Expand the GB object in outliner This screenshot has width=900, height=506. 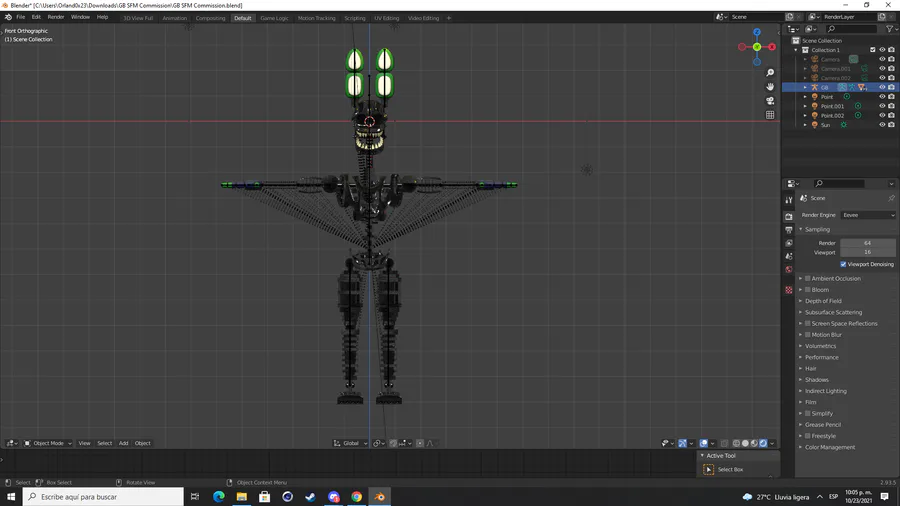[805, 87]
